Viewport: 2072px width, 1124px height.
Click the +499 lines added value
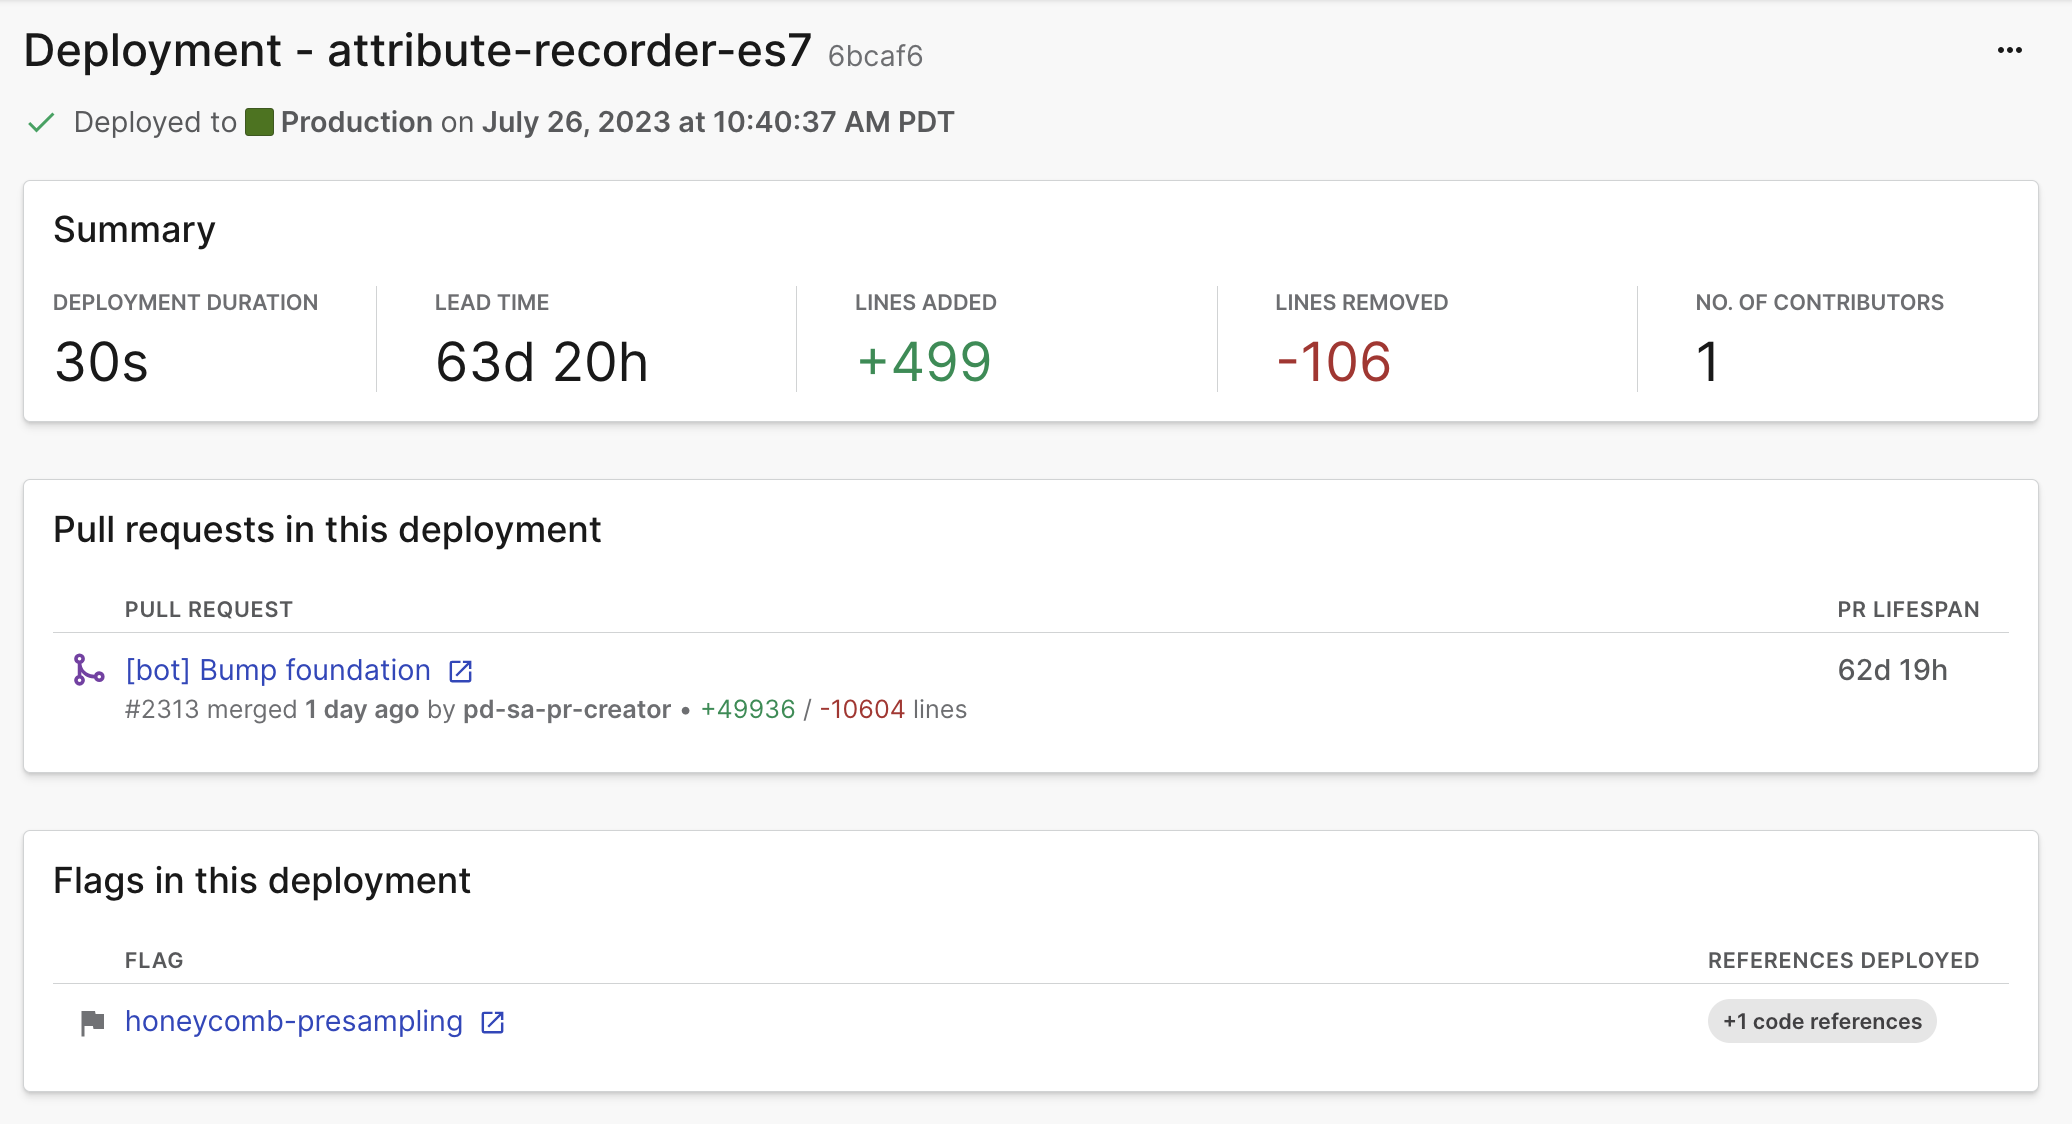click(x=924, y=362)
